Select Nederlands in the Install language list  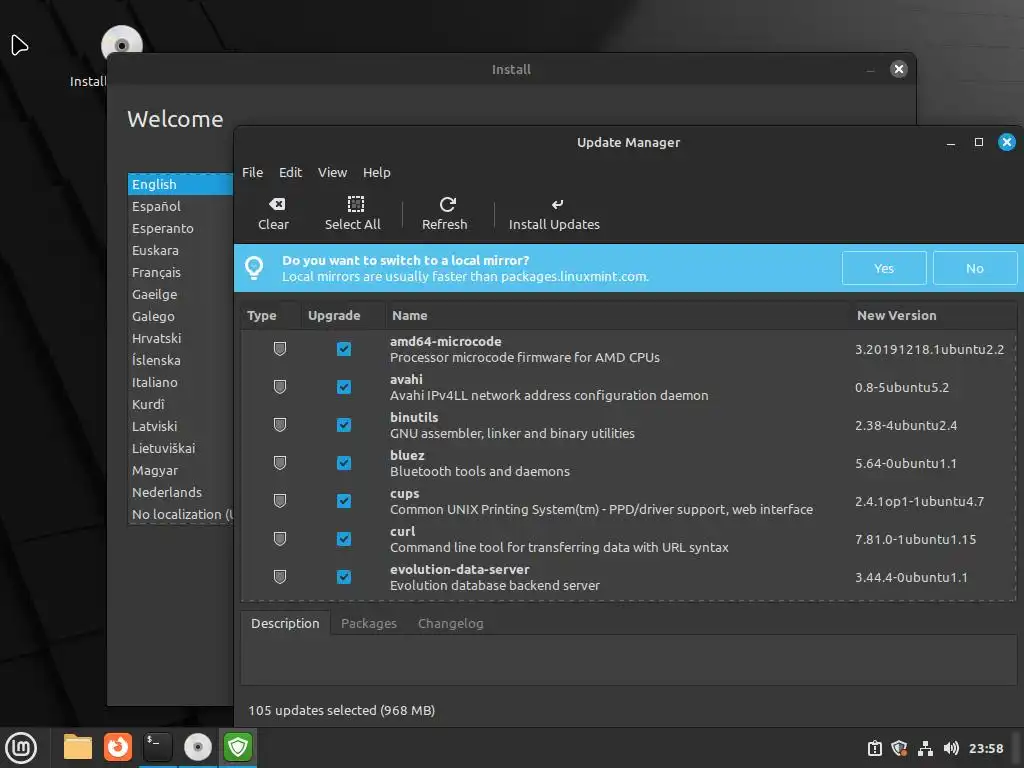[180, 492]
